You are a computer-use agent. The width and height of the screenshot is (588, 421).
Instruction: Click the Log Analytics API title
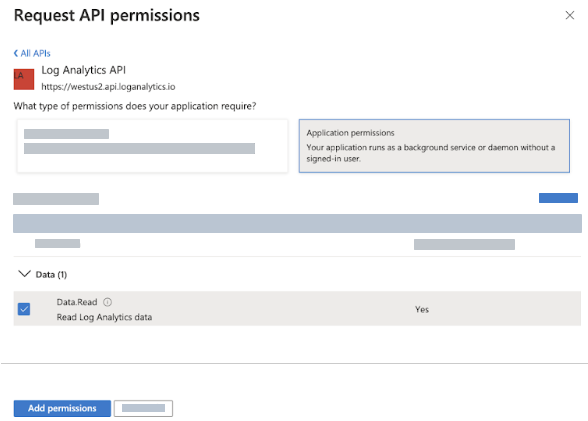click(83, 70)
